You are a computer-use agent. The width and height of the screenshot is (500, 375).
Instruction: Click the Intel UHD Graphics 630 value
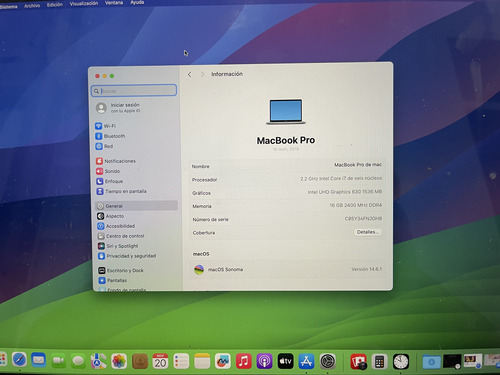click(x=345, y=192)
